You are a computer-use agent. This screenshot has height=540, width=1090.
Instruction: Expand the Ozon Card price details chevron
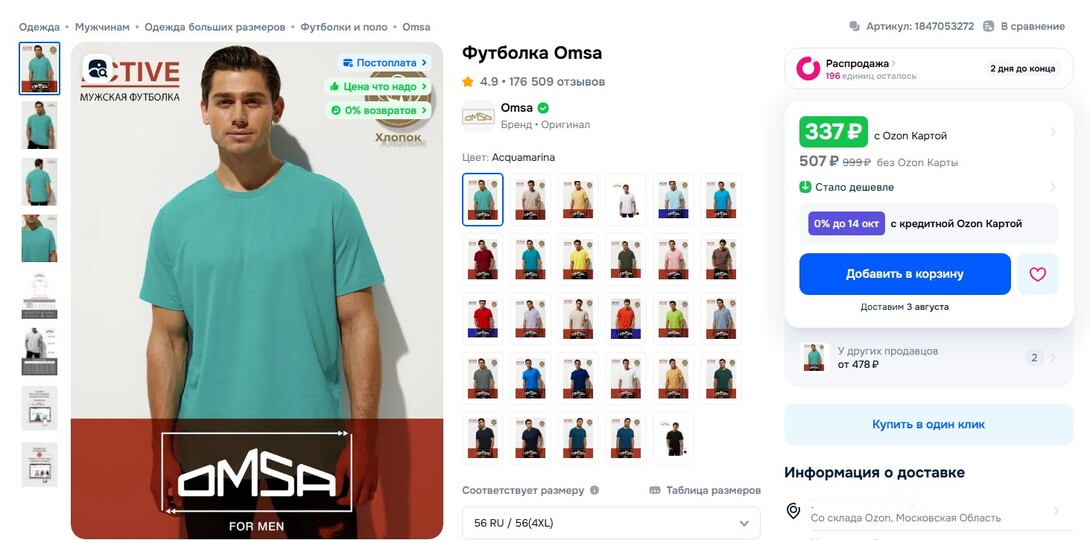pos(1052,132)
